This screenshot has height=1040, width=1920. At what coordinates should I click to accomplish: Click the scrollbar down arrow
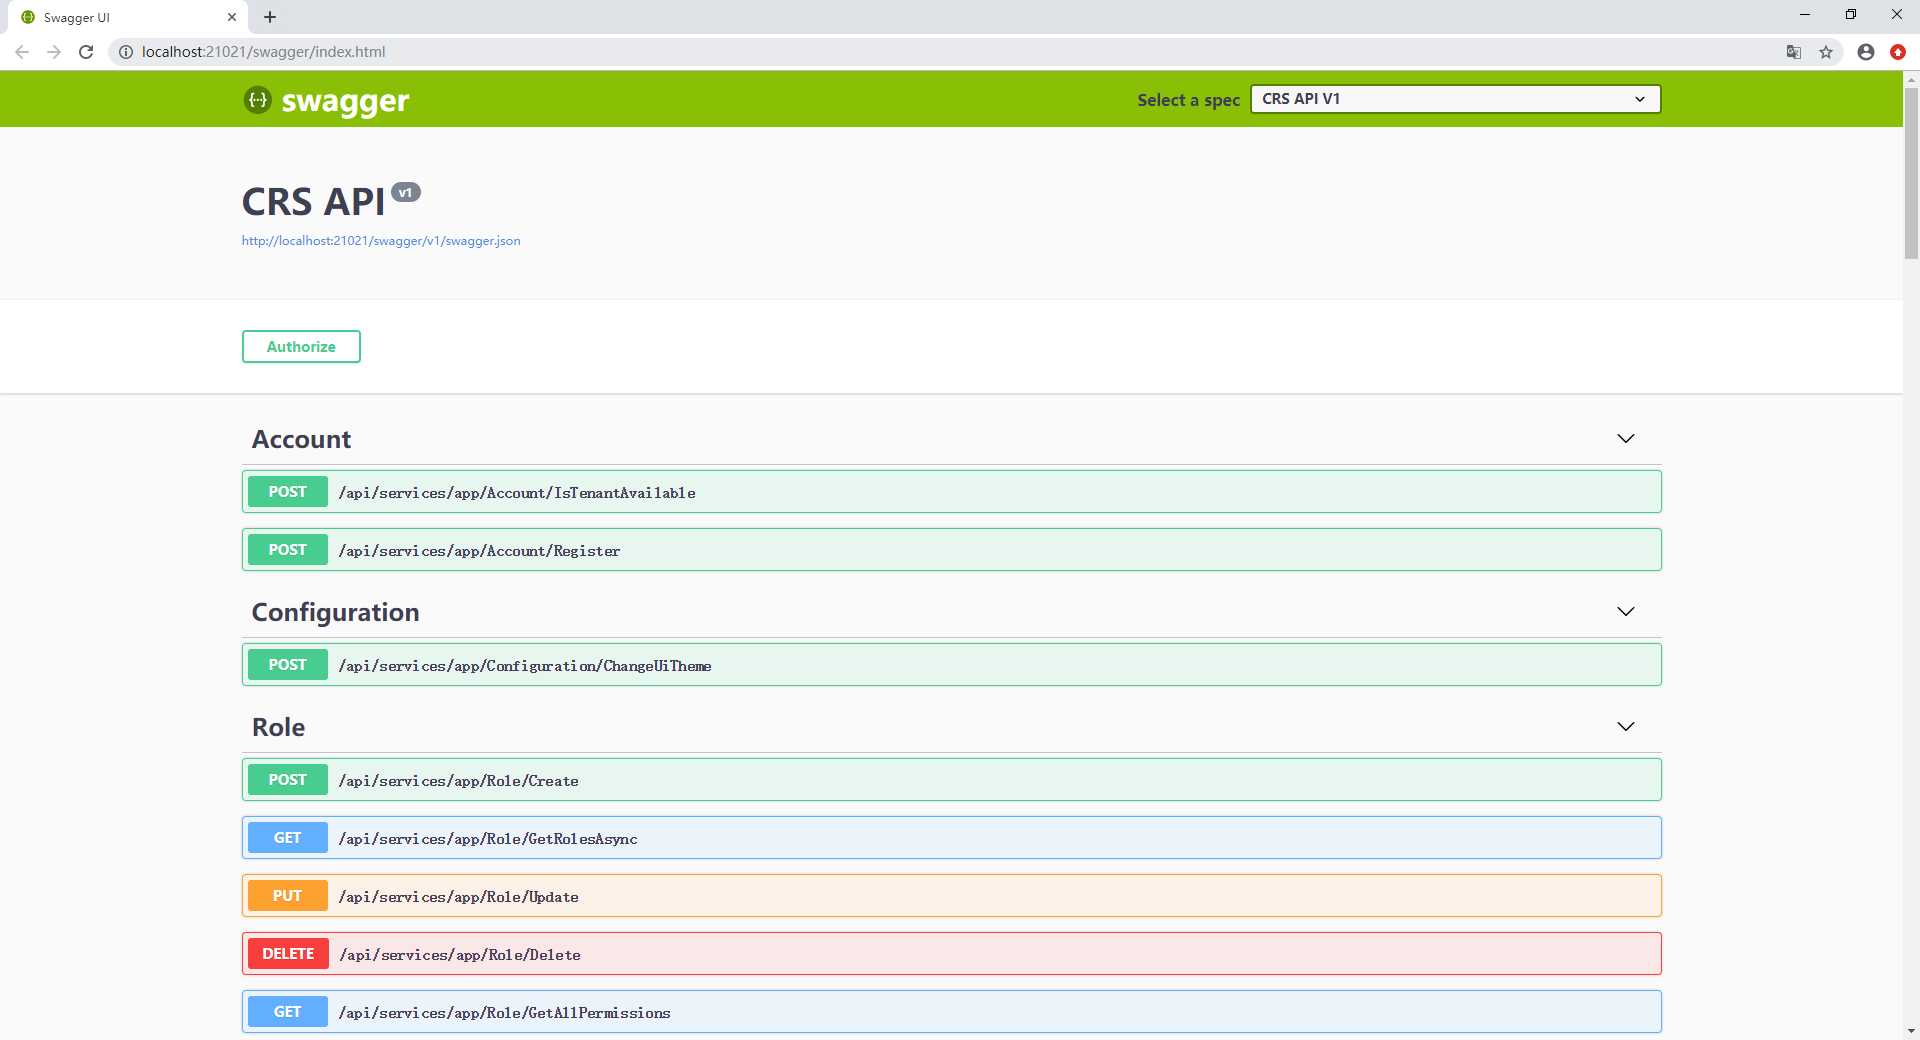[1911, 1031]
